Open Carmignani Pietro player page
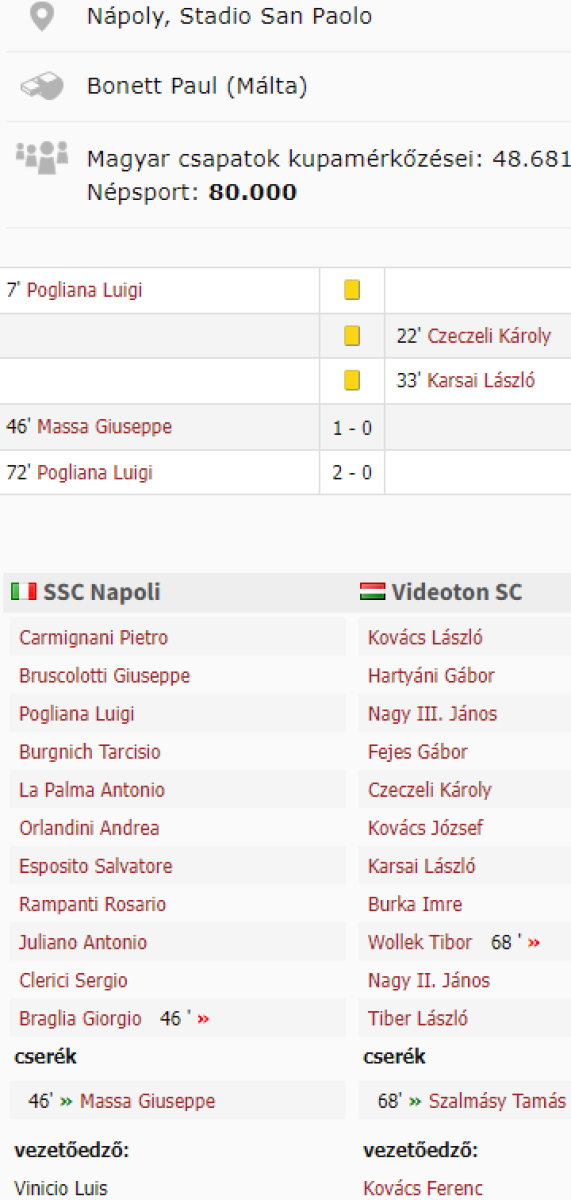The height and width of the screenshot is (1200, 571). [93, 638]
